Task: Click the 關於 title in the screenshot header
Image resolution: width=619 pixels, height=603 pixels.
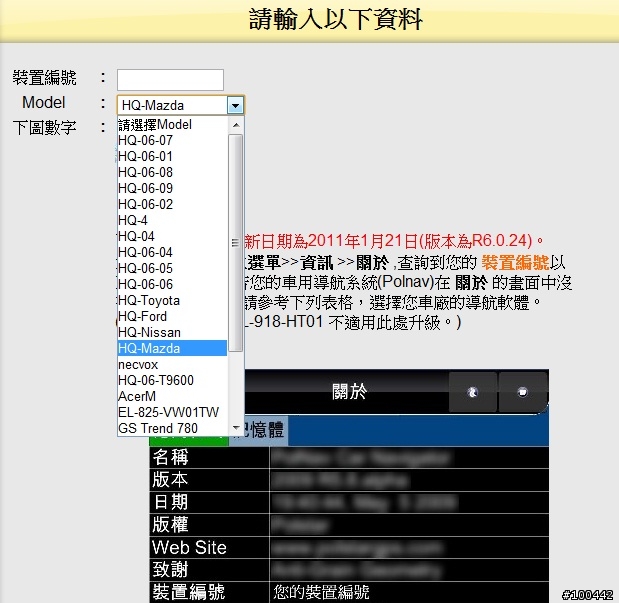Action: 349,392
